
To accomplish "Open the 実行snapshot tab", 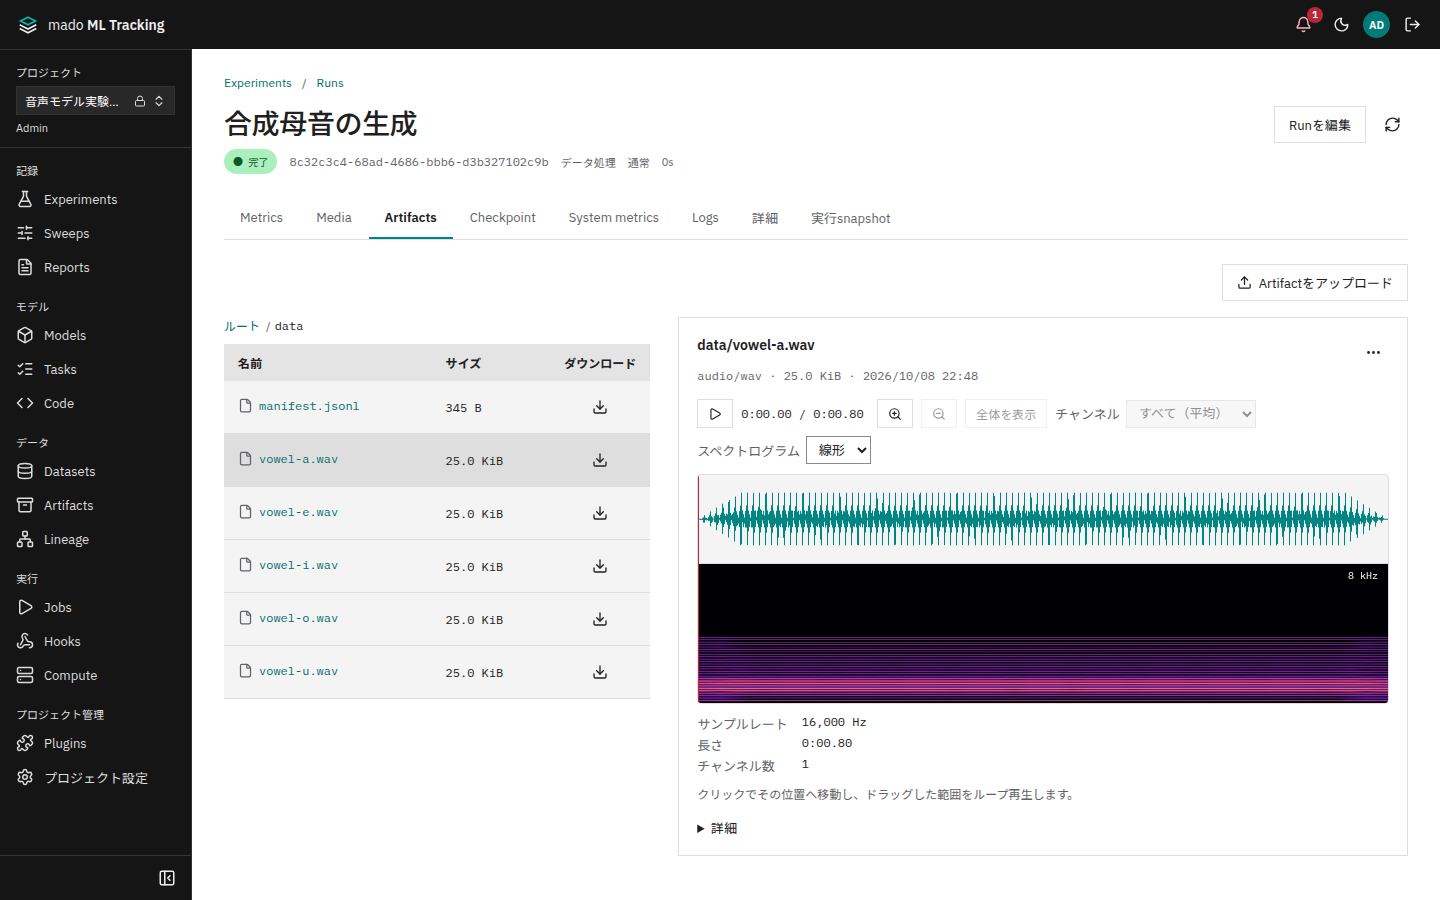I will point(850,218).
